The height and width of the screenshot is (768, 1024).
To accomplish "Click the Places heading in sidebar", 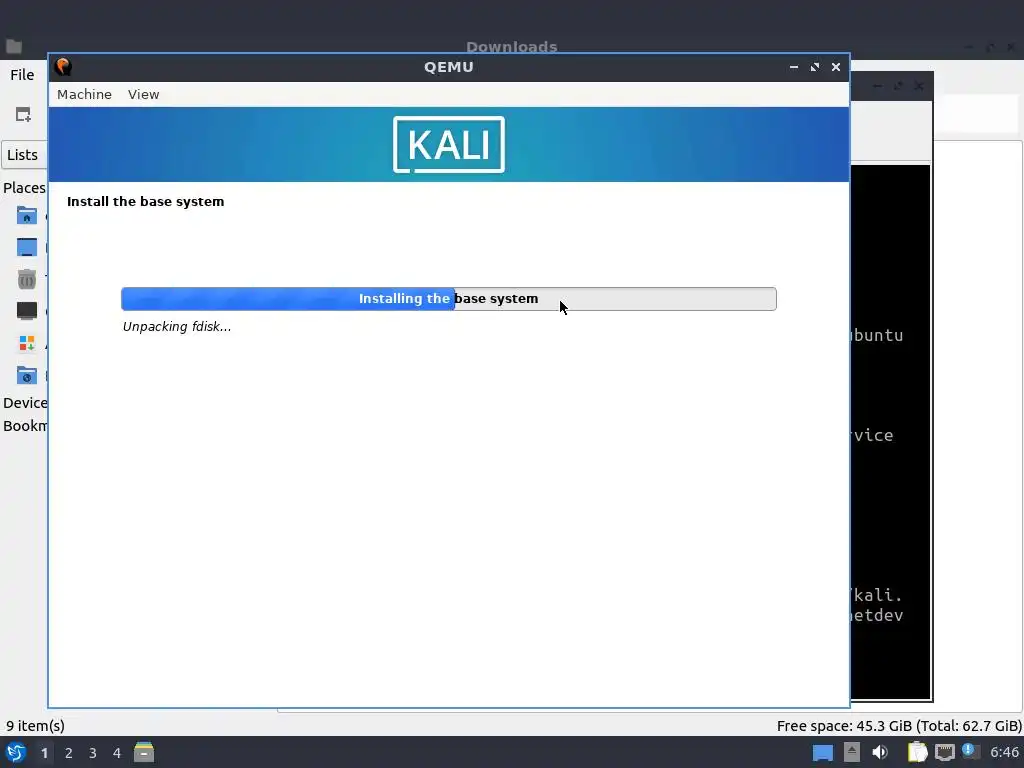I will [x=24, y=187].
